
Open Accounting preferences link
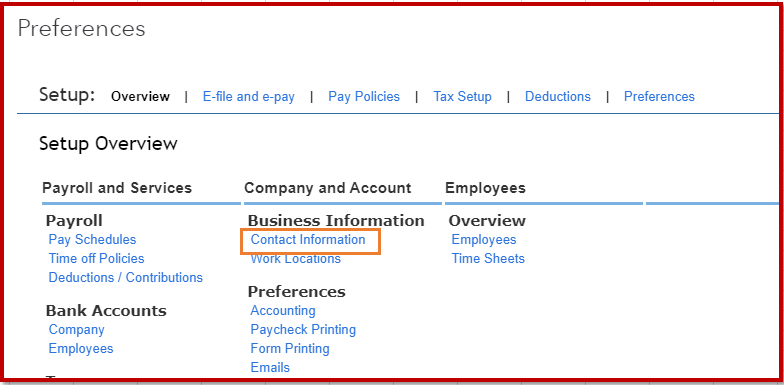coord(283,310)
